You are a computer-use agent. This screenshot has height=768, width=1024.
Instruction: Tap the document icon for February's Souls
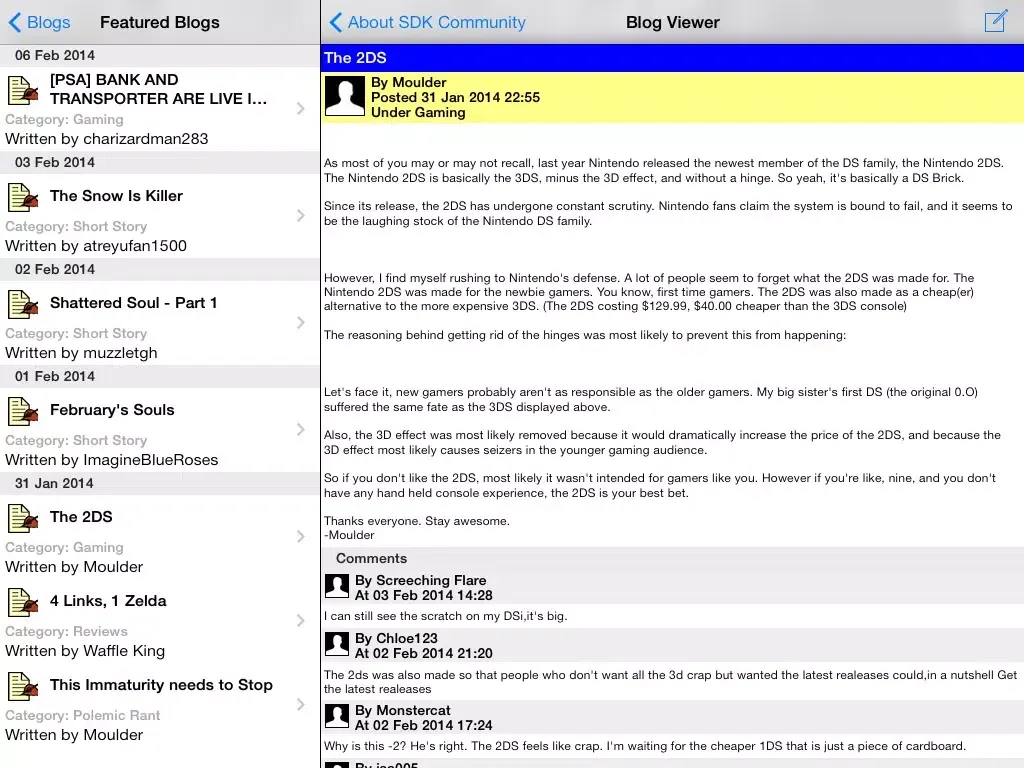[23, 411]
